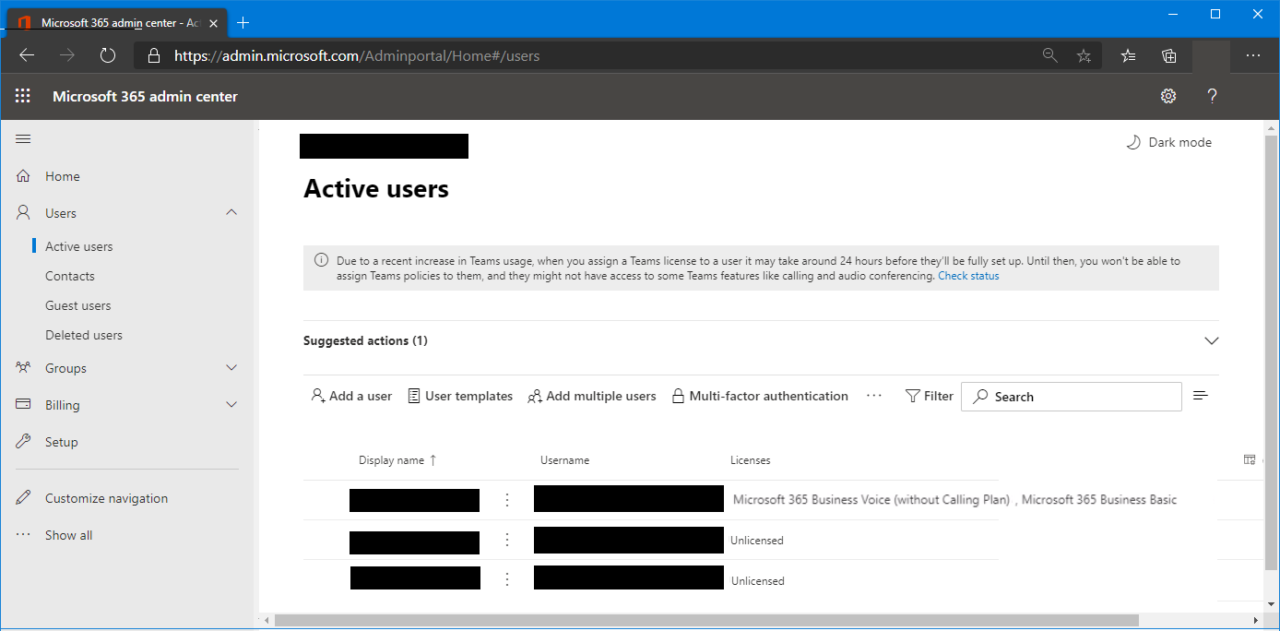Collapse the Users section in the sidebar
This screenshot has height=631, width=1280.
(x=232, y=212)
